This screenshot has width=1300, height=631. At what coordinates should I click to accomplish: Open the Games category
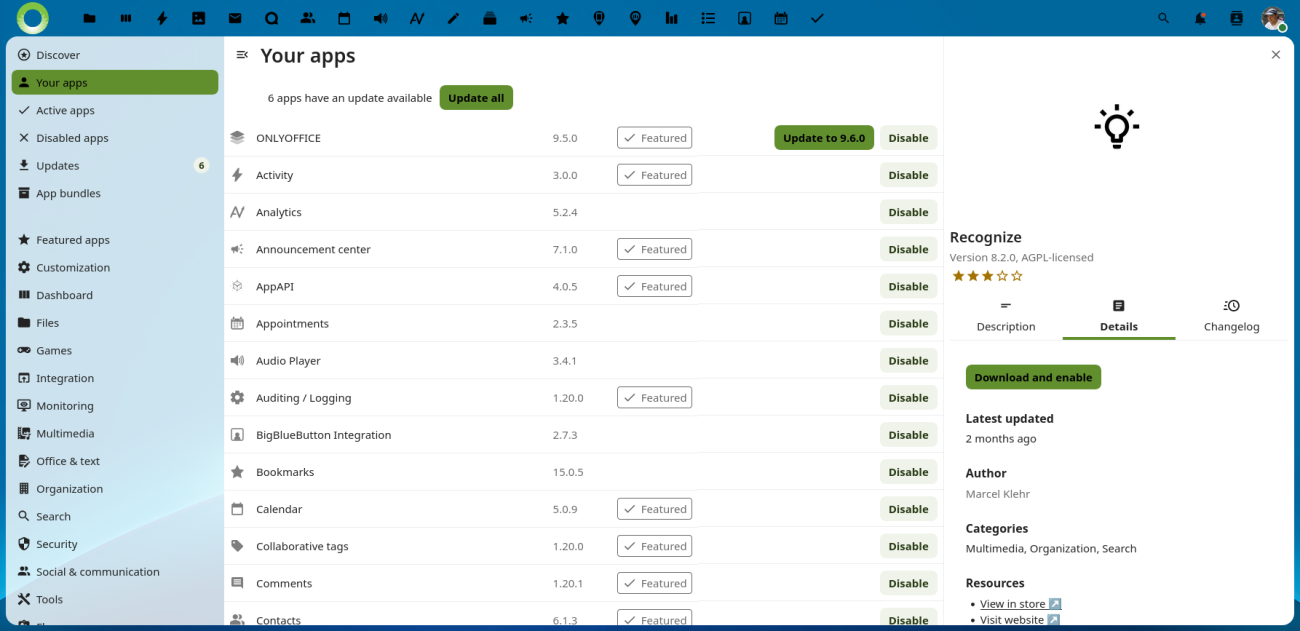click(115, 351)
